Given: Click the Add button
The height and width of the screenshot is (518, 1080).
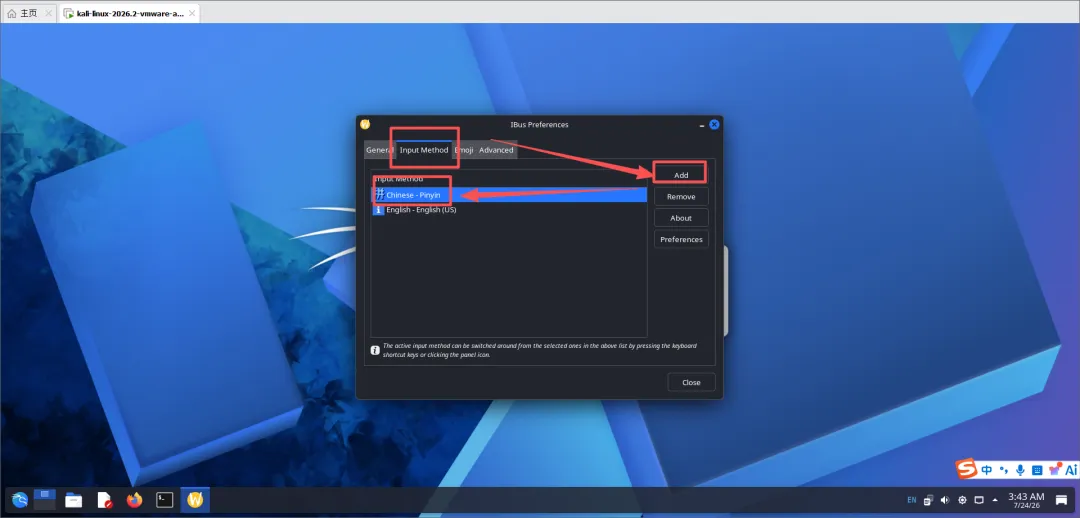Looking at the screenshot, I should click(681, 175).
